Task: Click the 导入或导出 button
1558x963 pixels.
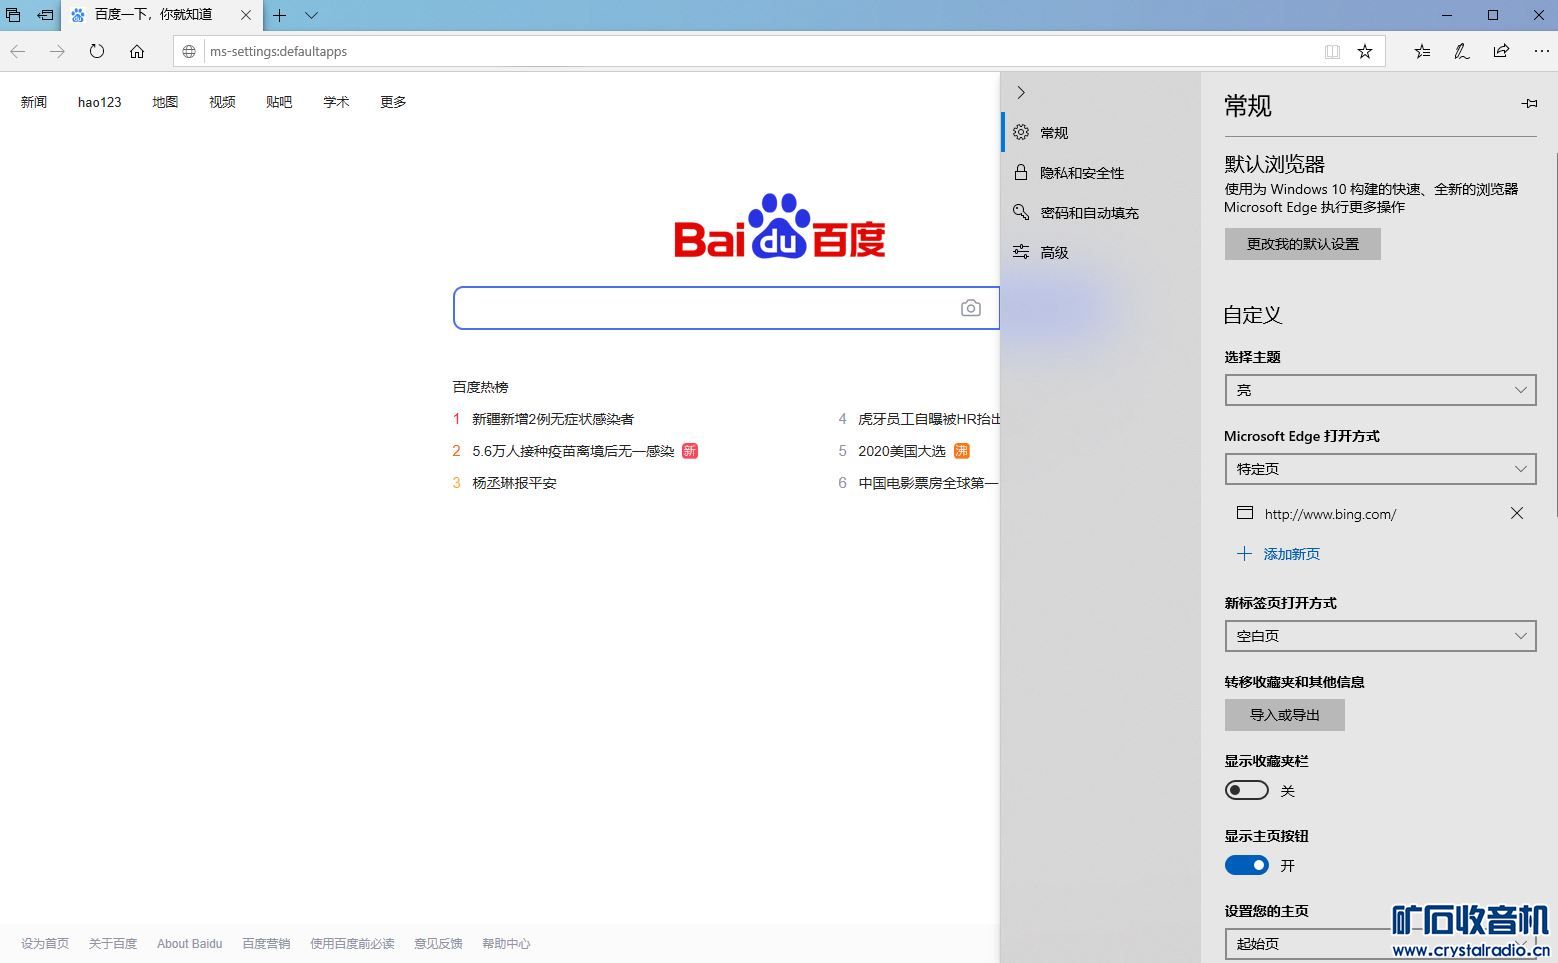Action: click(1285, 715)
